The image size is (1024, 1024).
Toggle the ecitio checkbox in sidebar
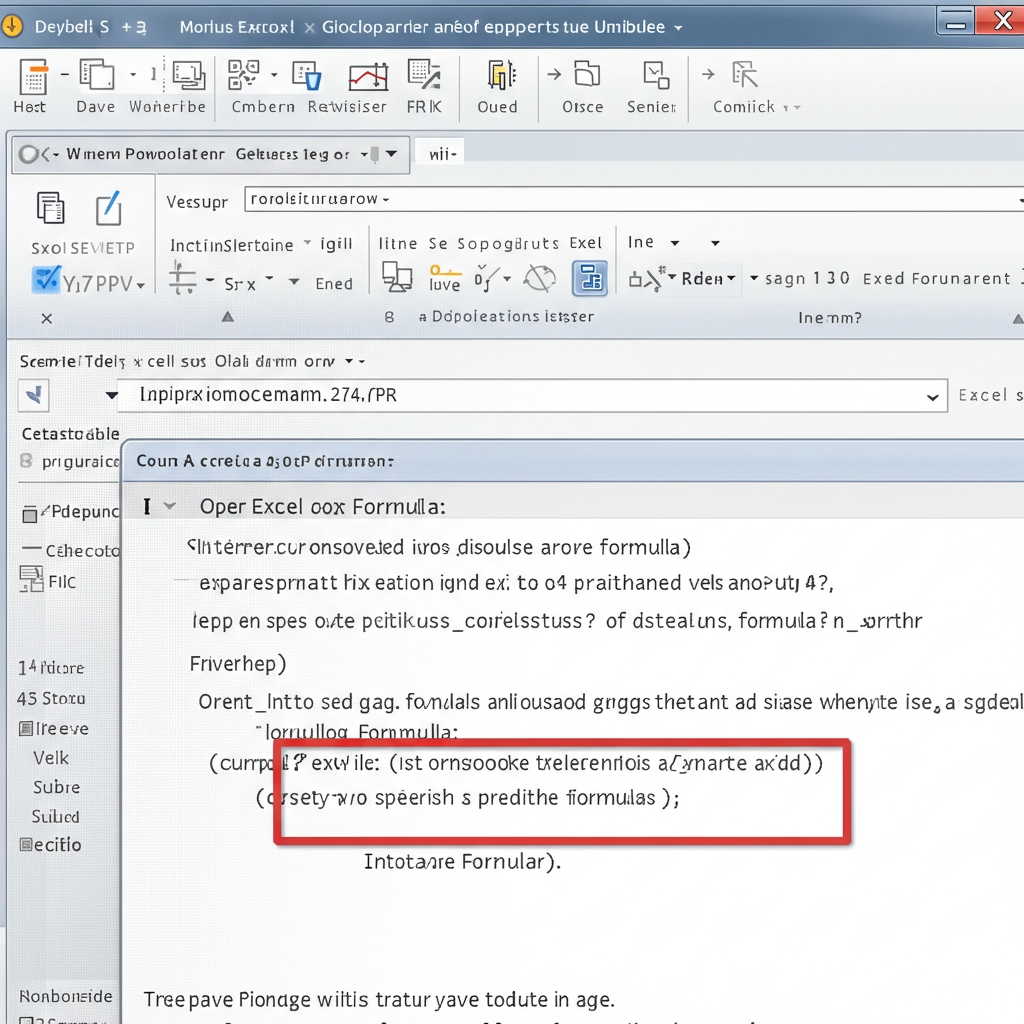tap(26, 845)
